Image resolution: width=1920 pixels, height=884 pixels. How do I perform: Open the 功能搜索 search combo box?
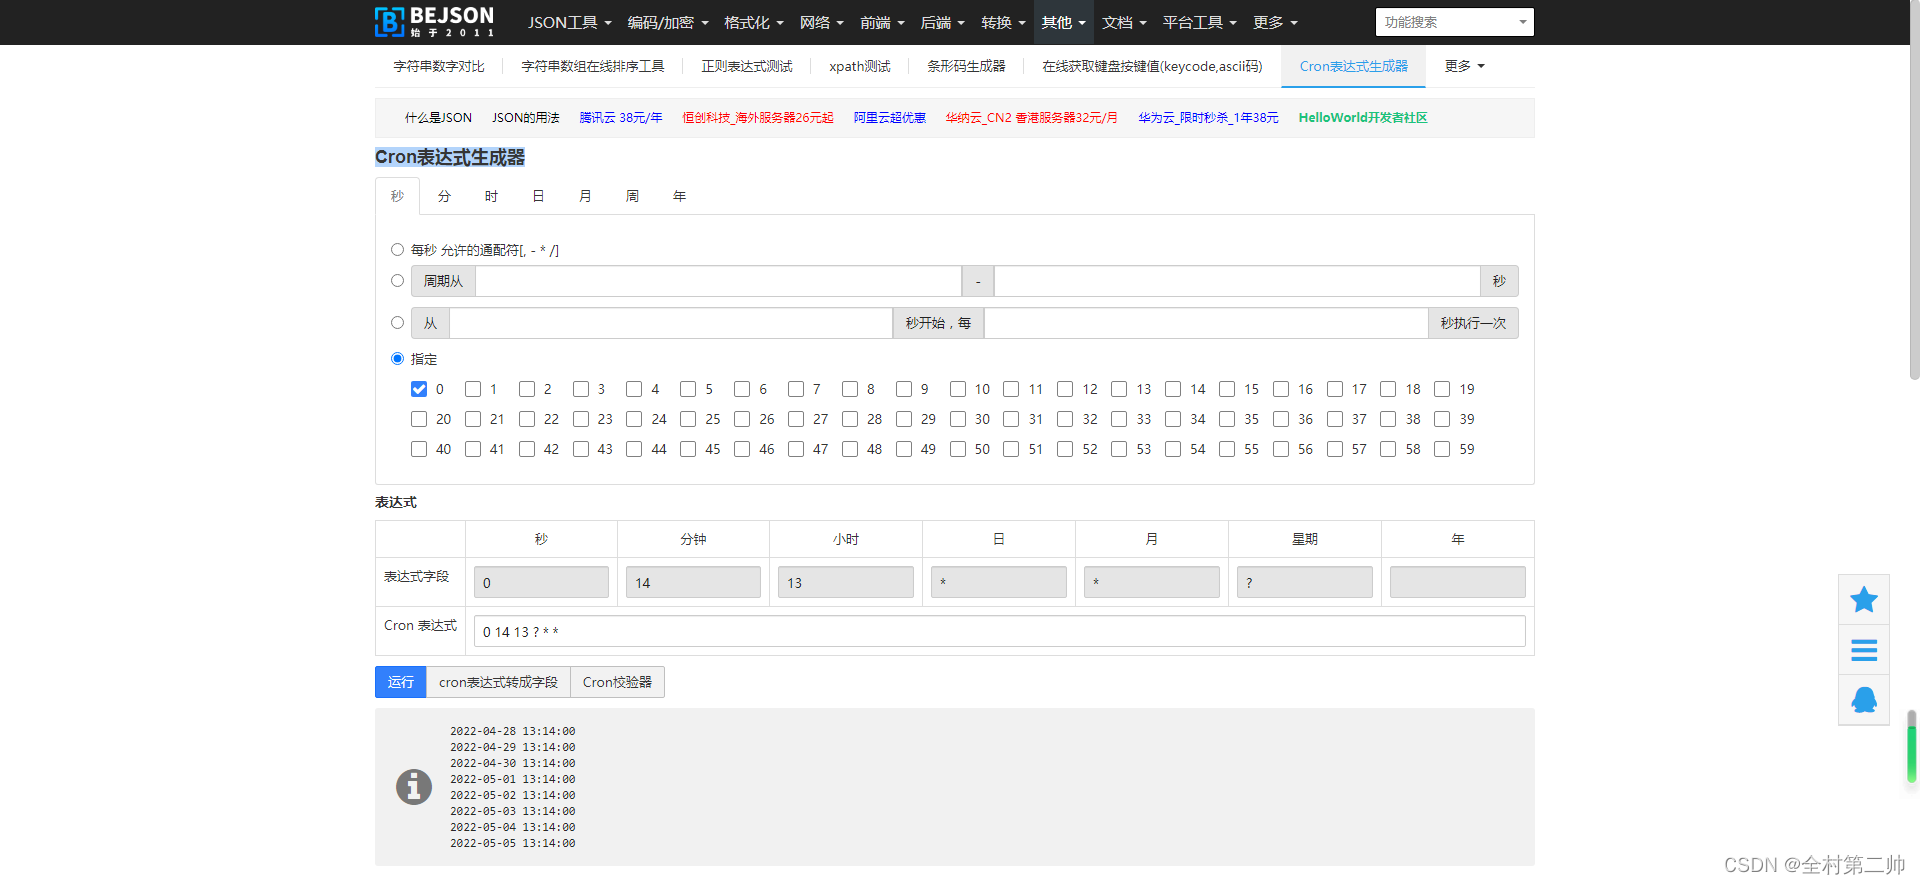point(1455,22)
